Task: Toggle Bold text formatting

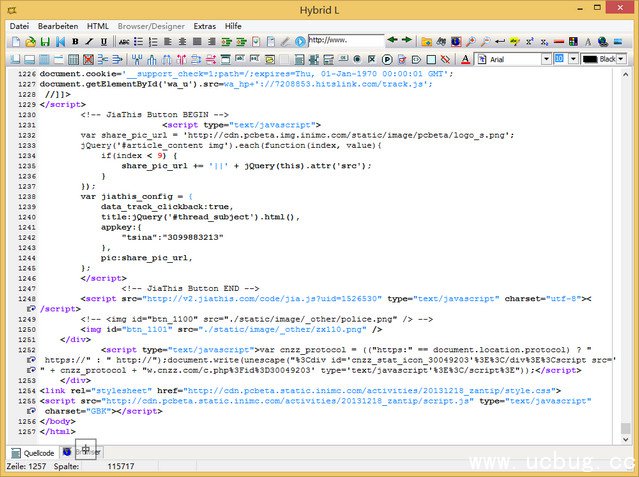Action: pyautogui.click(x=75, y=41)
